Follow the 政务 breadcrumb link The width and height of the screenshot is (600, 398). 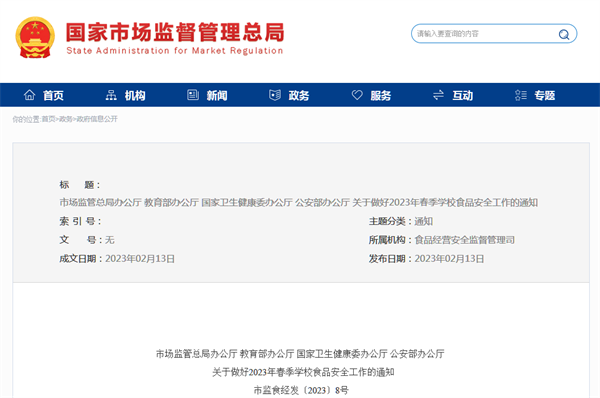[x=66, y=119]
